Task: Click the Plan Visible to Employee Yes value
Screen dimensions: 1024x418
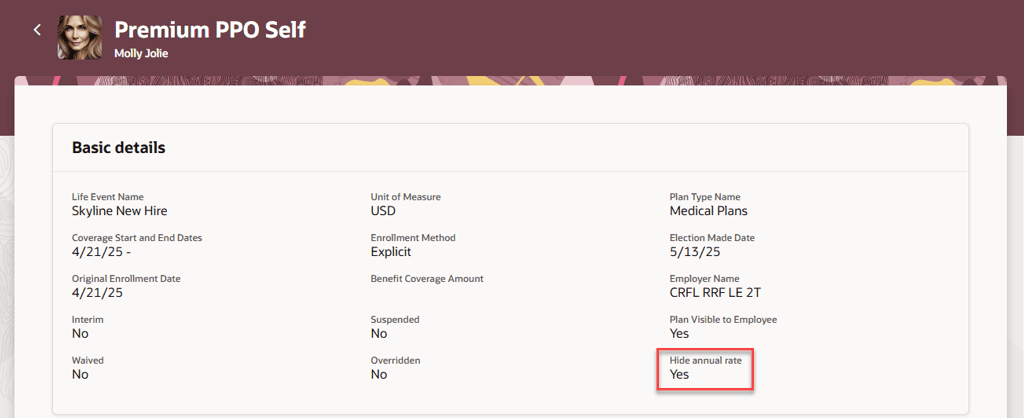Action: (x=679, y=334)
